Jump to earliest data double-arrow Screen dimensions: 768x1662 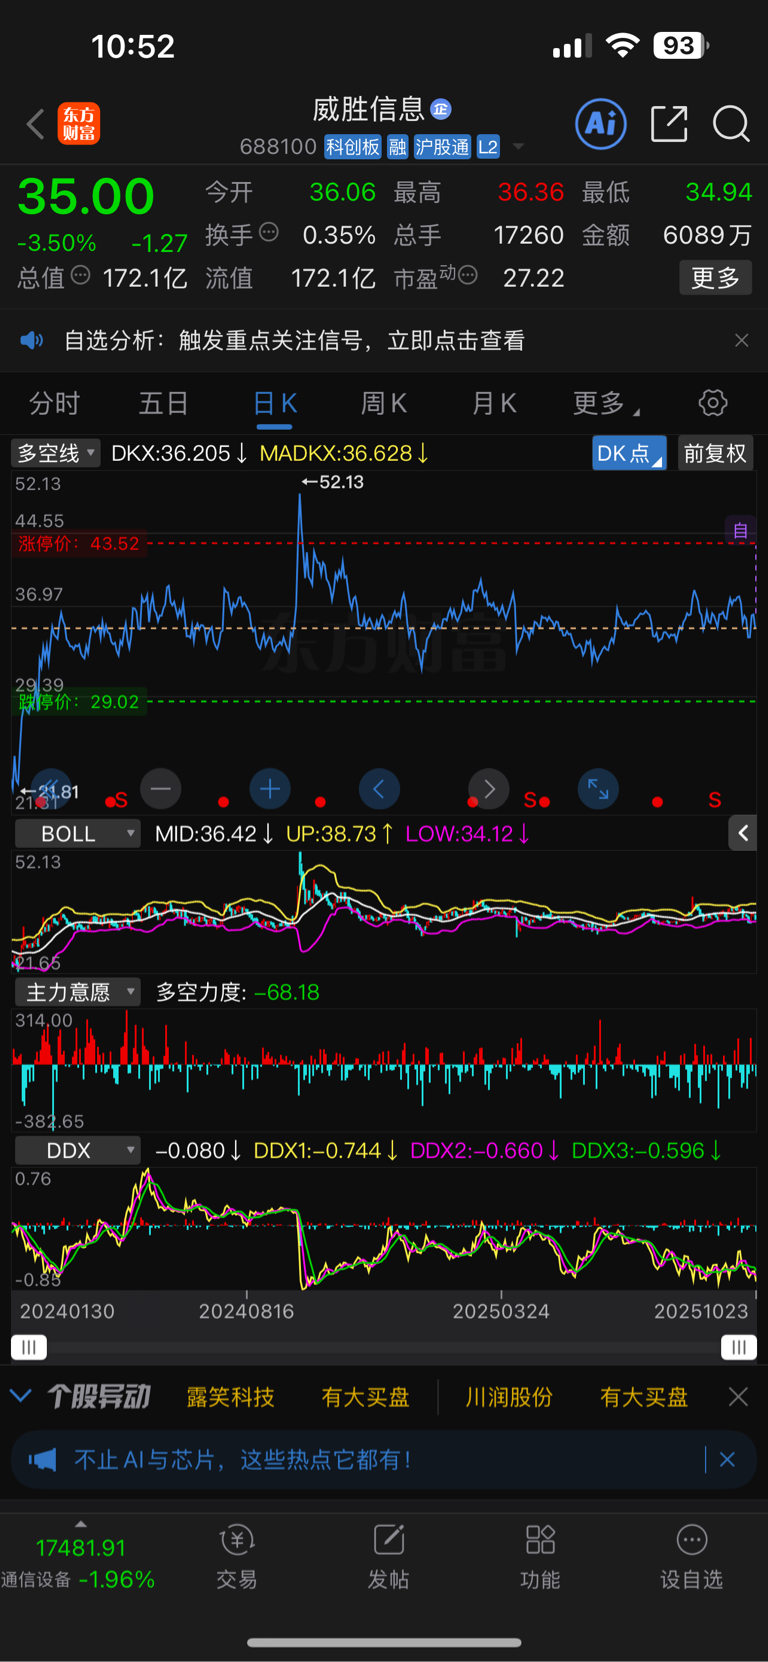click(51, 789)
